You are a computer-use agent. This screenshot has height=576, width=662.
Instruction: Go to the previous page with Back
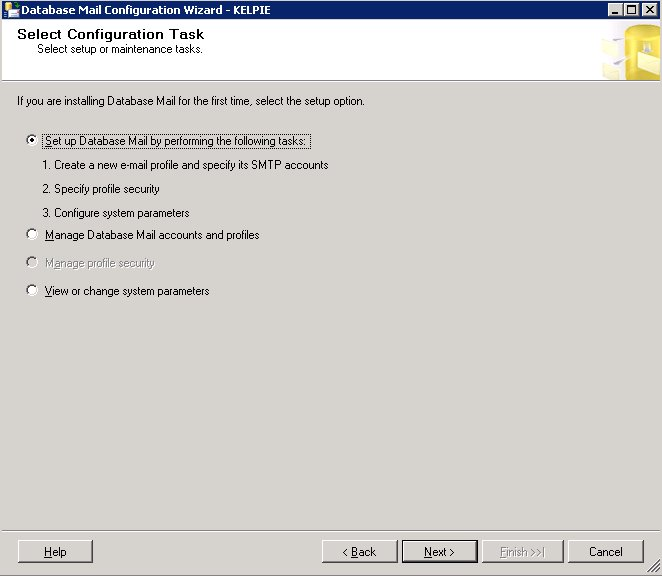[x=359, y=552]
